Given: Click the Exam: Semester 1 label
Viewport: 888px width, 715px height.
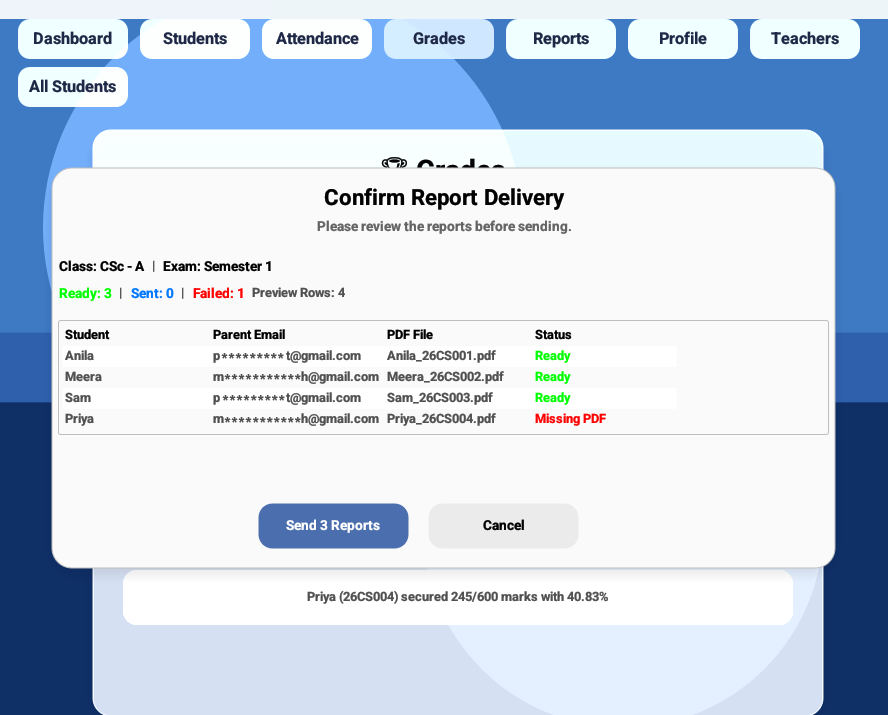Looking at the screenshot, I should point(217,266).
